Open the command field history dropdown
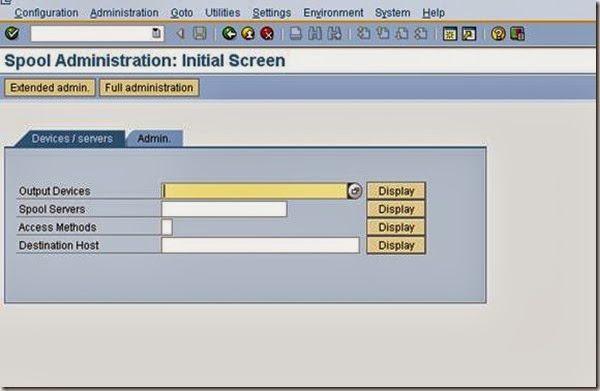 coord(156,34)
